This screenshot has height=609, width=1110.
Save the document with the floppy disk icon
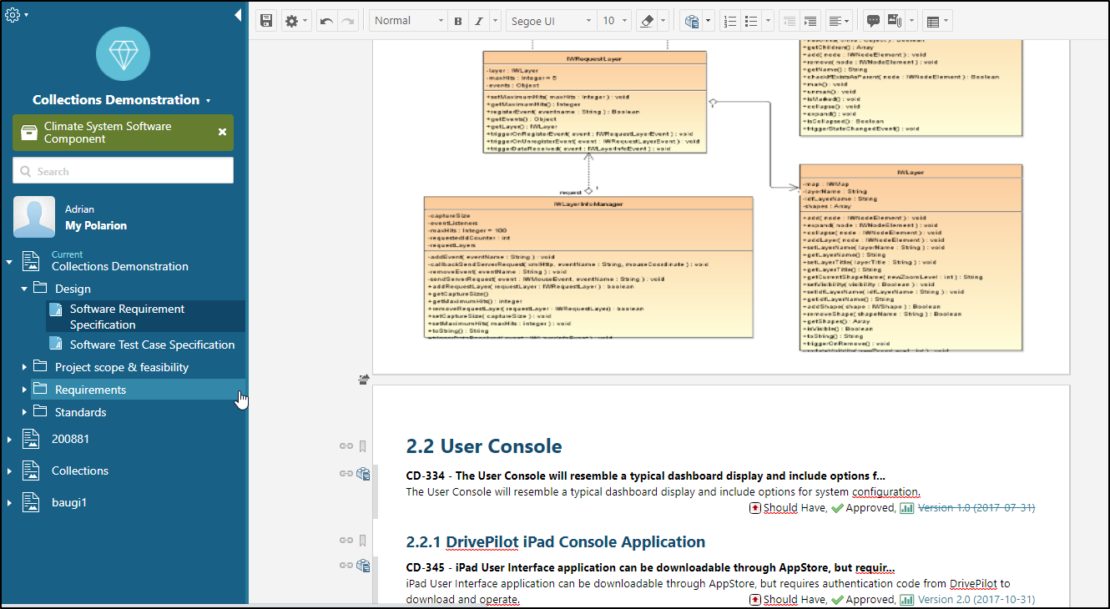[266, 21]
